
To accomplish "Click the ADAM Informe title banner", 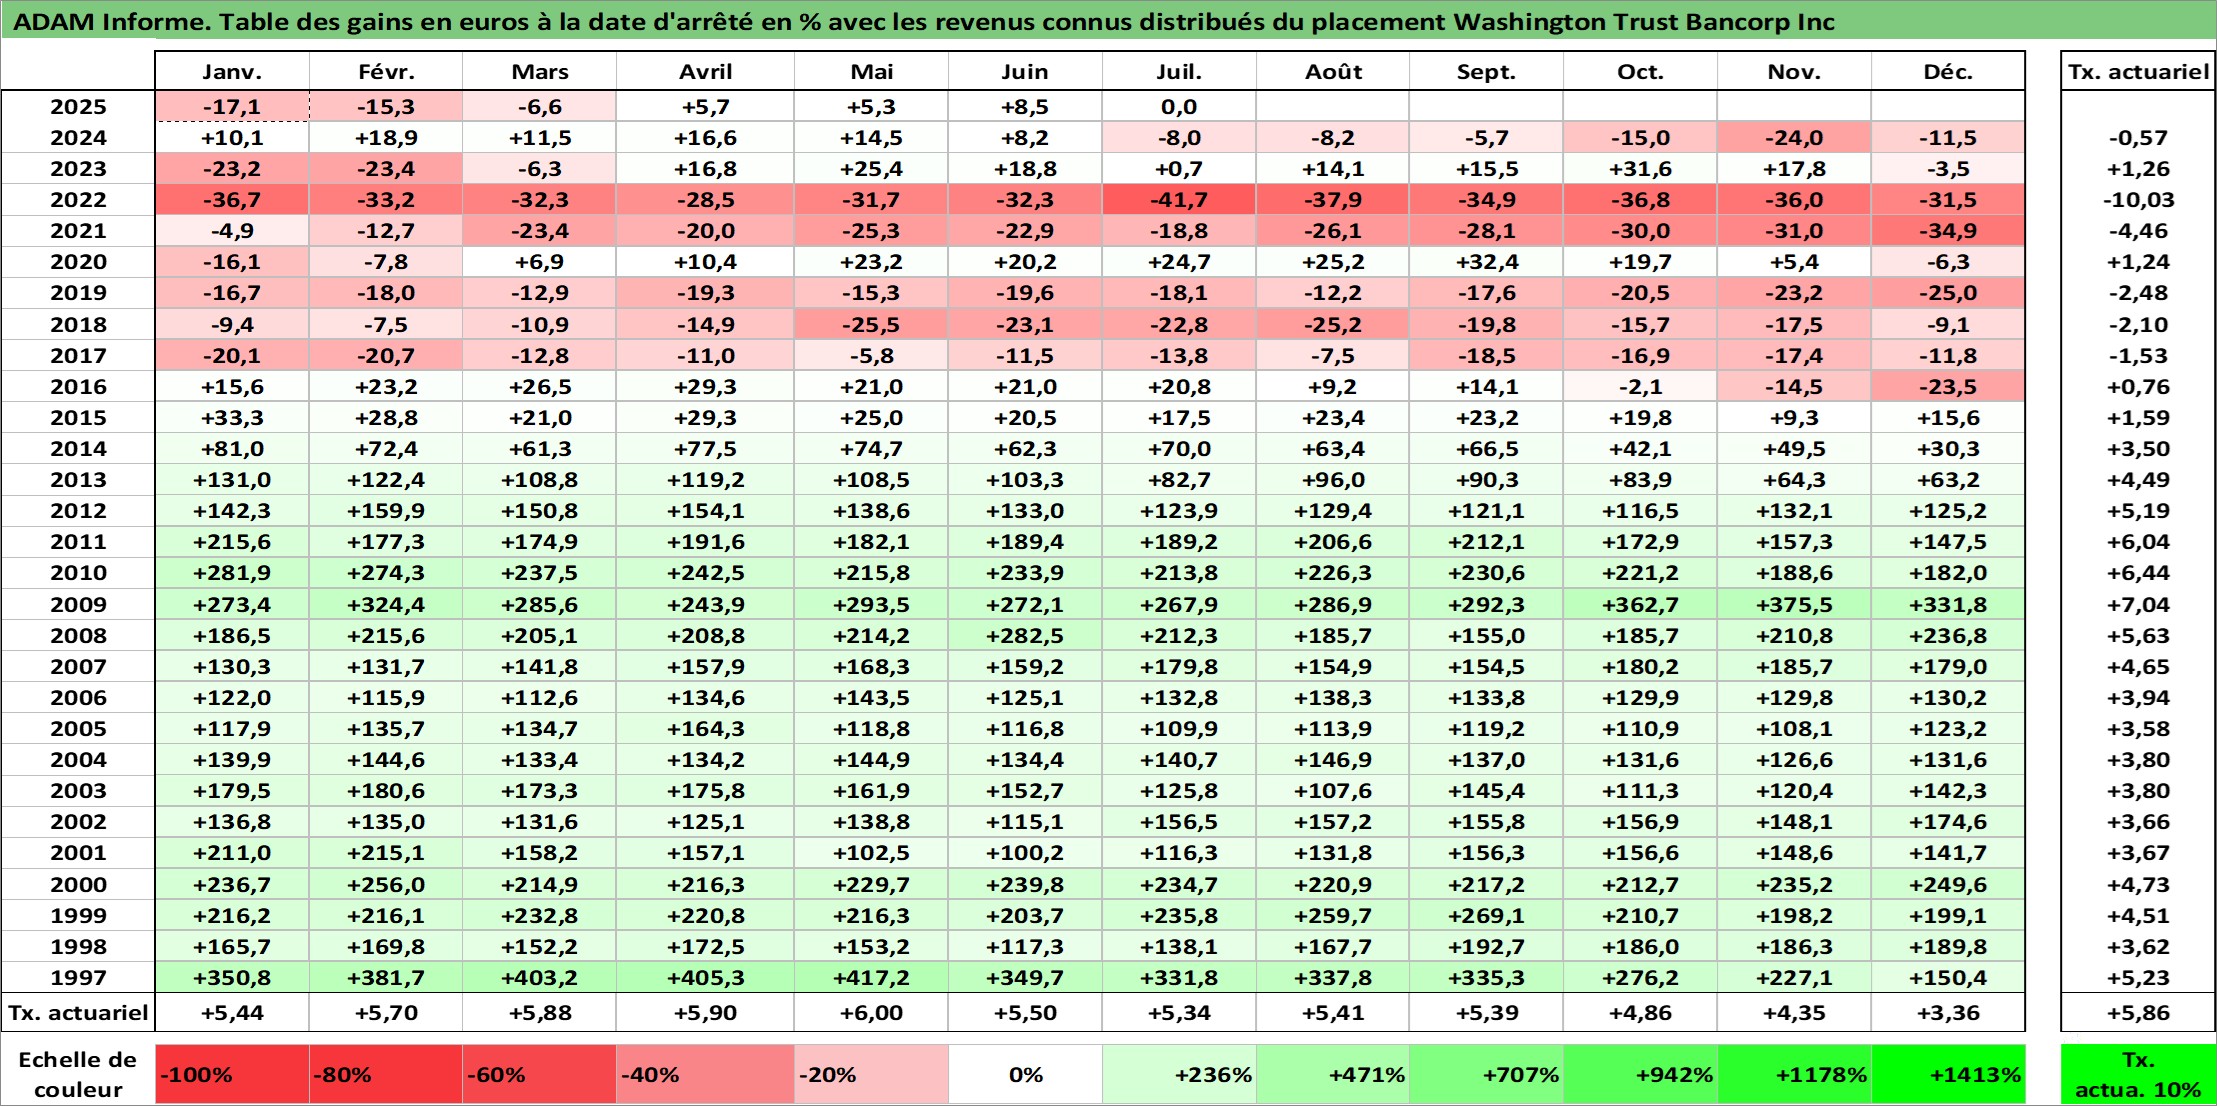I will point(1108,21).
